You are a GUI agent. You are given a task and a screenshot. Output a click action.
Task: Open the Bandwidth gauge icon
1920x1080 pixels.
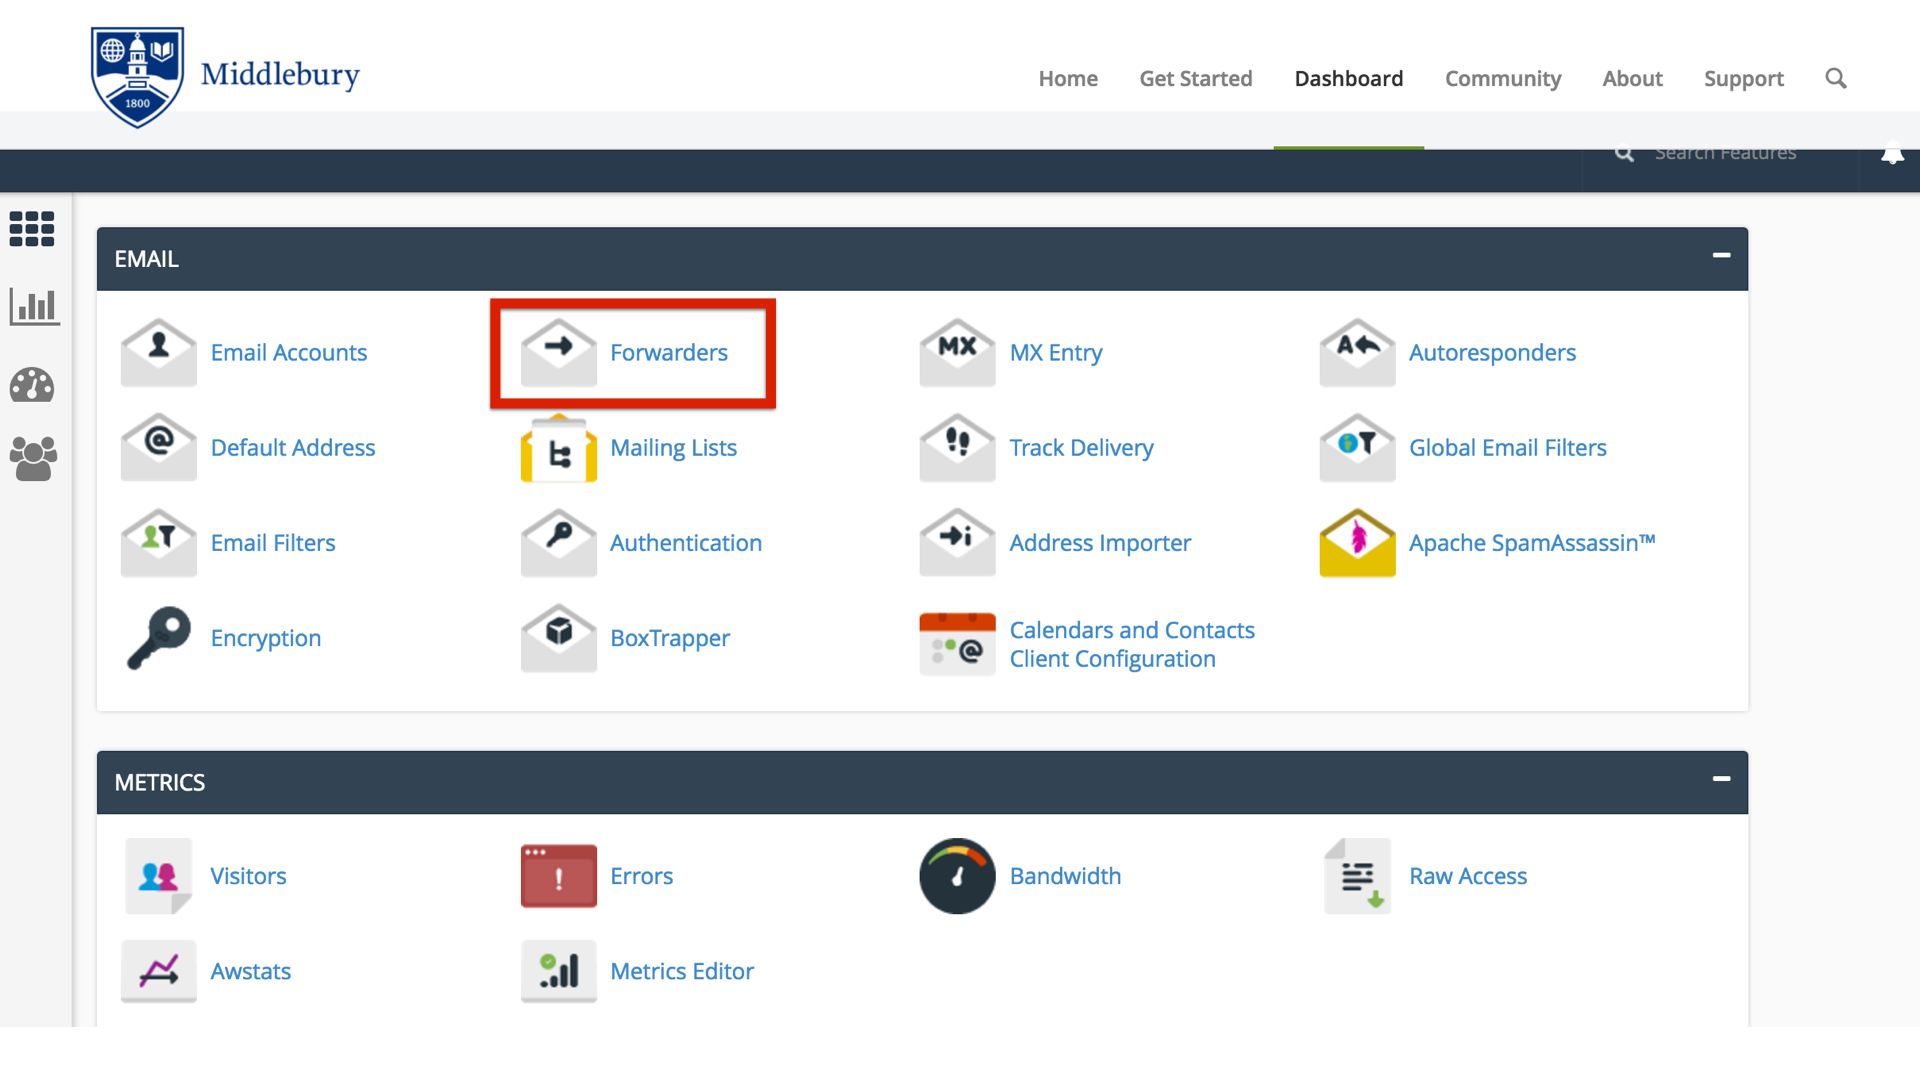(x=957, y=876)
